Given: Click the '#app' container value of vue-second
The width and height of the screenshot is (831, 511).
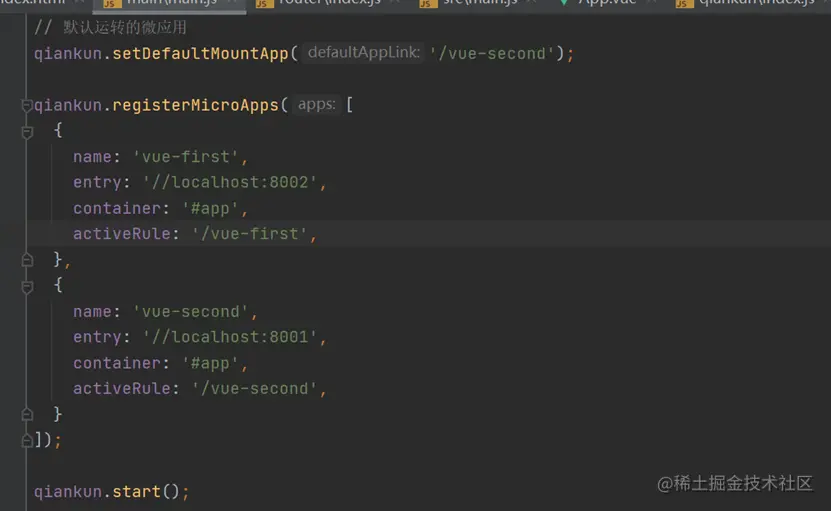Looking at the screenshot, I should 210,363.
